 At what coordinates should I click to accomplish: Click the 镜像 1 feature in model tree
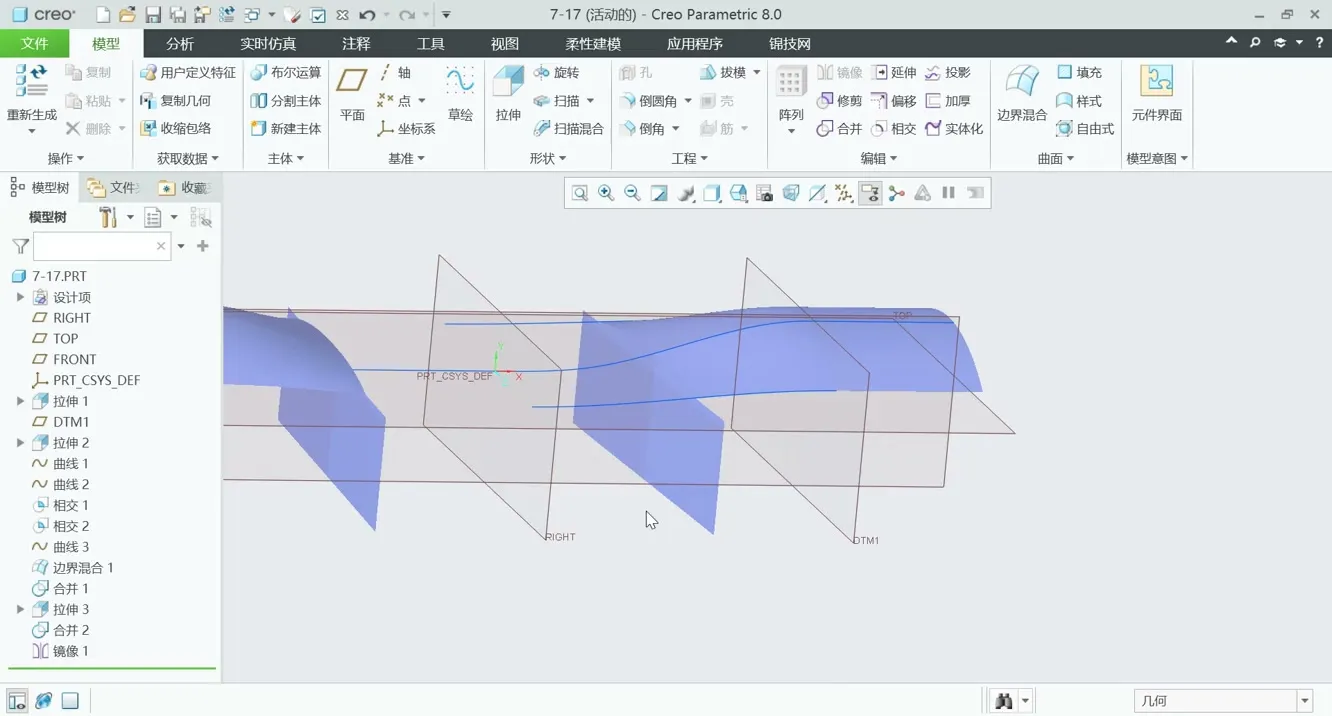click(70, 651)
